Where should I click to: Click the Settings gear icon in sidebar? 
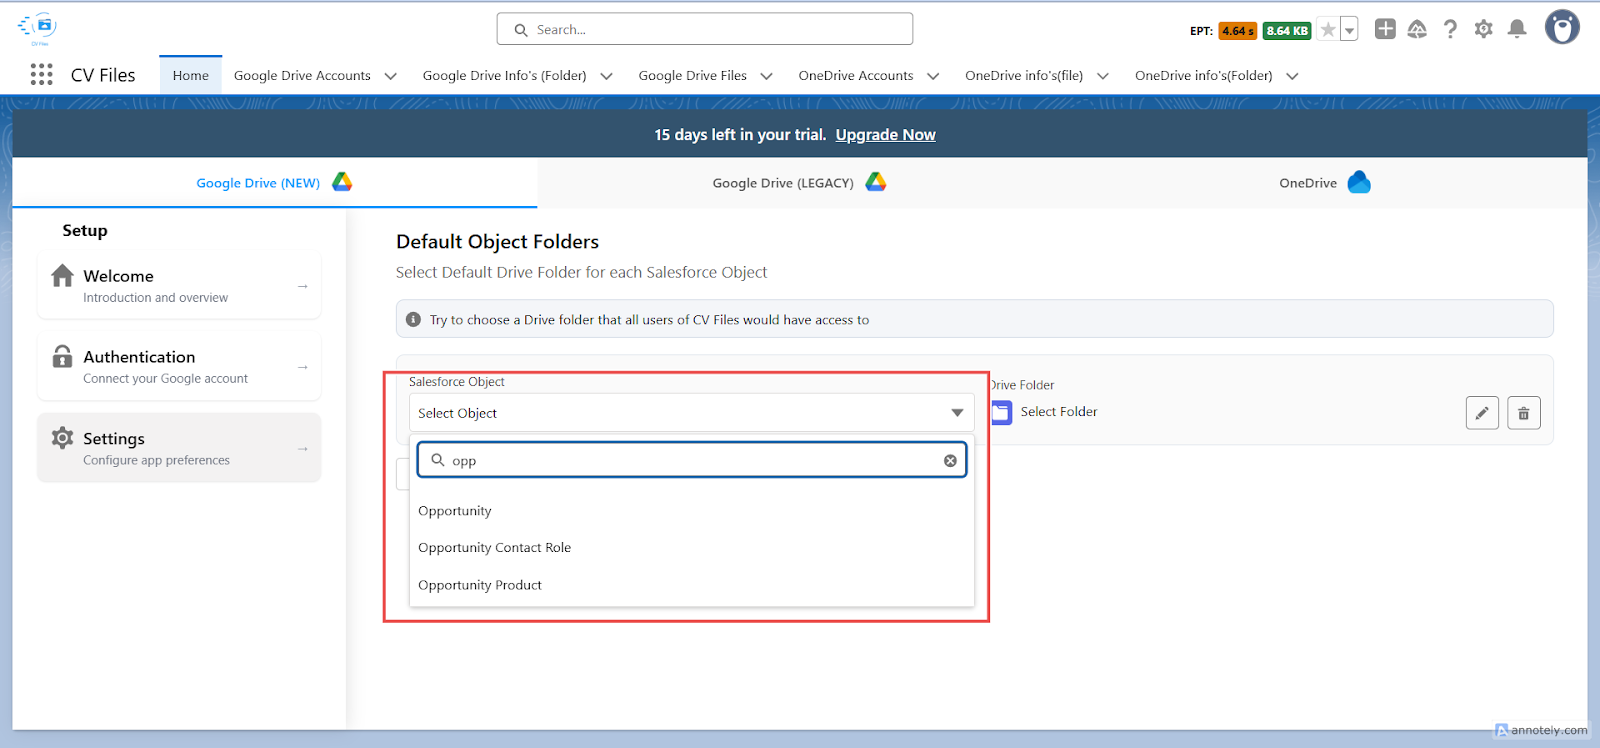tap(62, 438)
